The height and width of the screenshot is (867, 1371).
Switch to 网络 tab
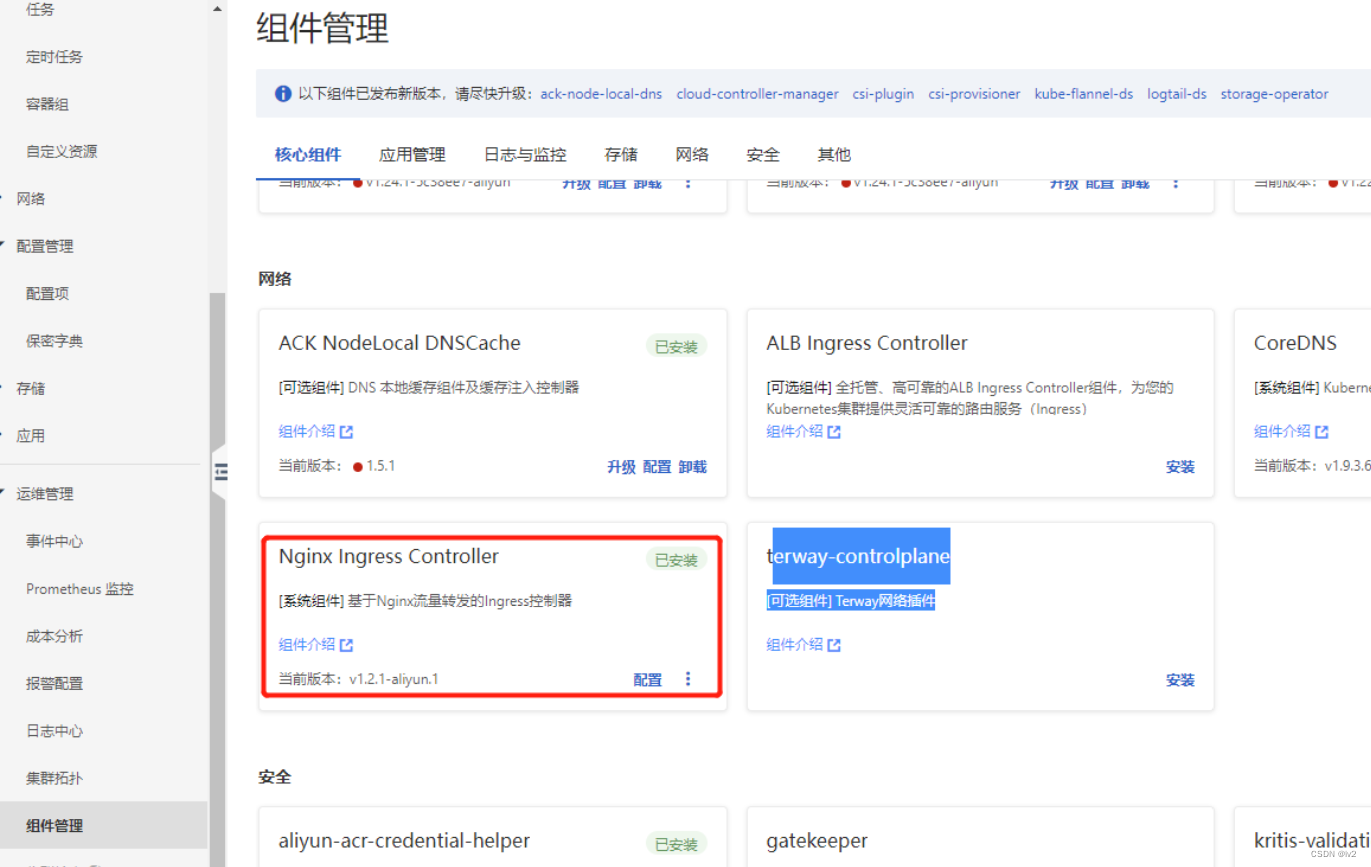click(692, 155)
